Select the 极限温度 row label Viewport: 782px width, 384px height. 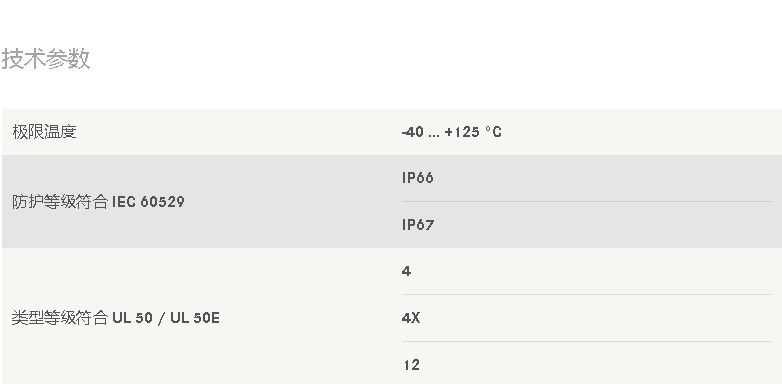[44, 132]
